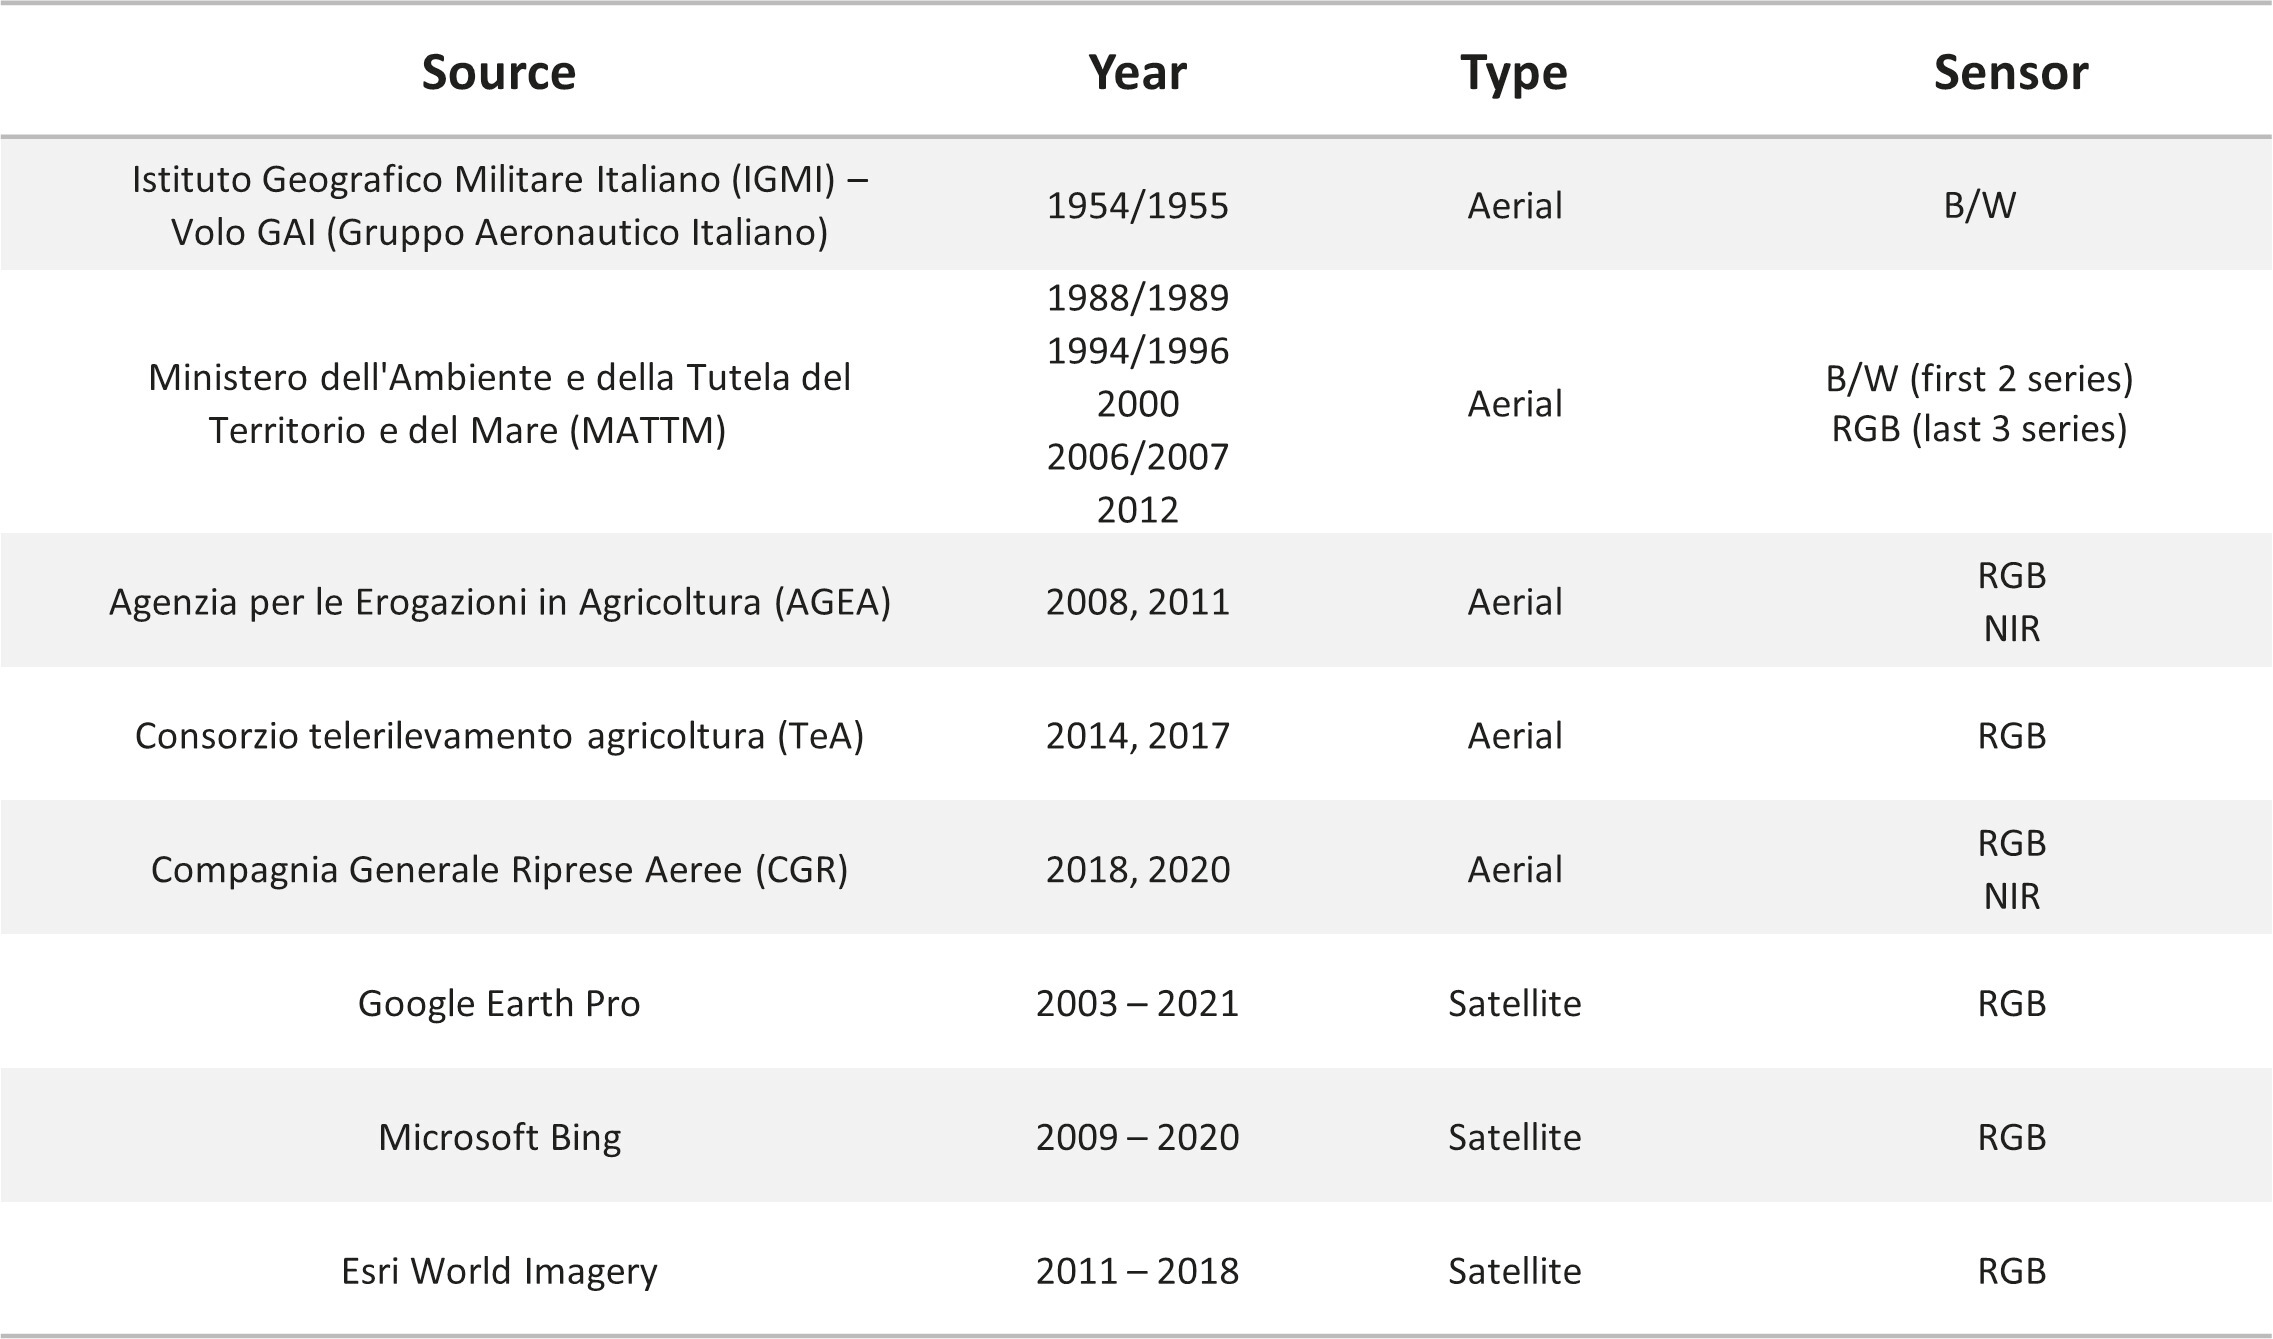Screen dimensions: 2273x1339
Task: Select the Agenzia per le Erogazioni AGEA cell
Action: (499, 602)
